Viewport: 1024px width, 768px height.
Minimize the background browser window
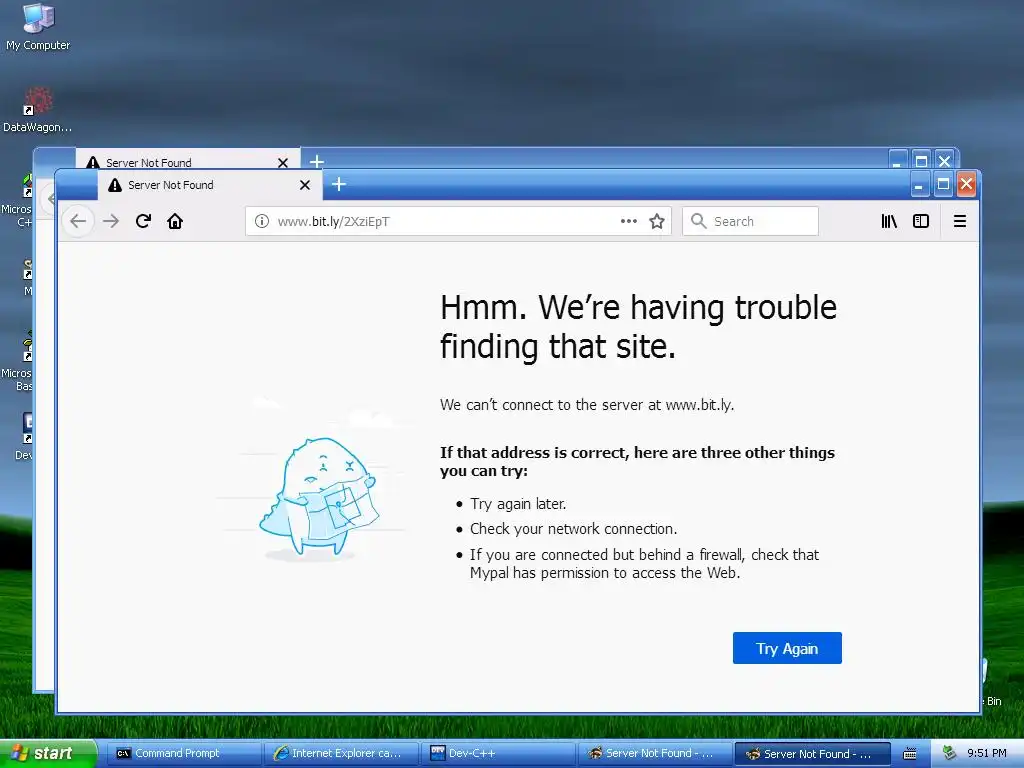[x=897, y=160]
